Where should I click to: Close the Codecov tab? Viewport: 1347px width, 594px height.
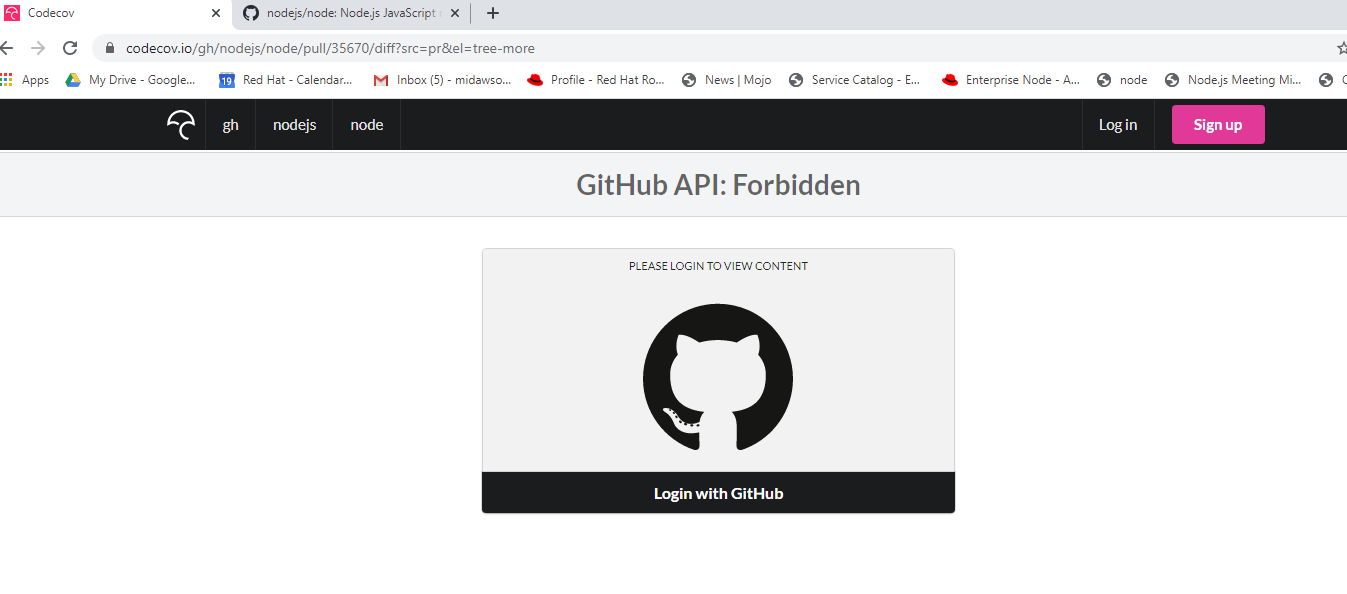(216, 14)
